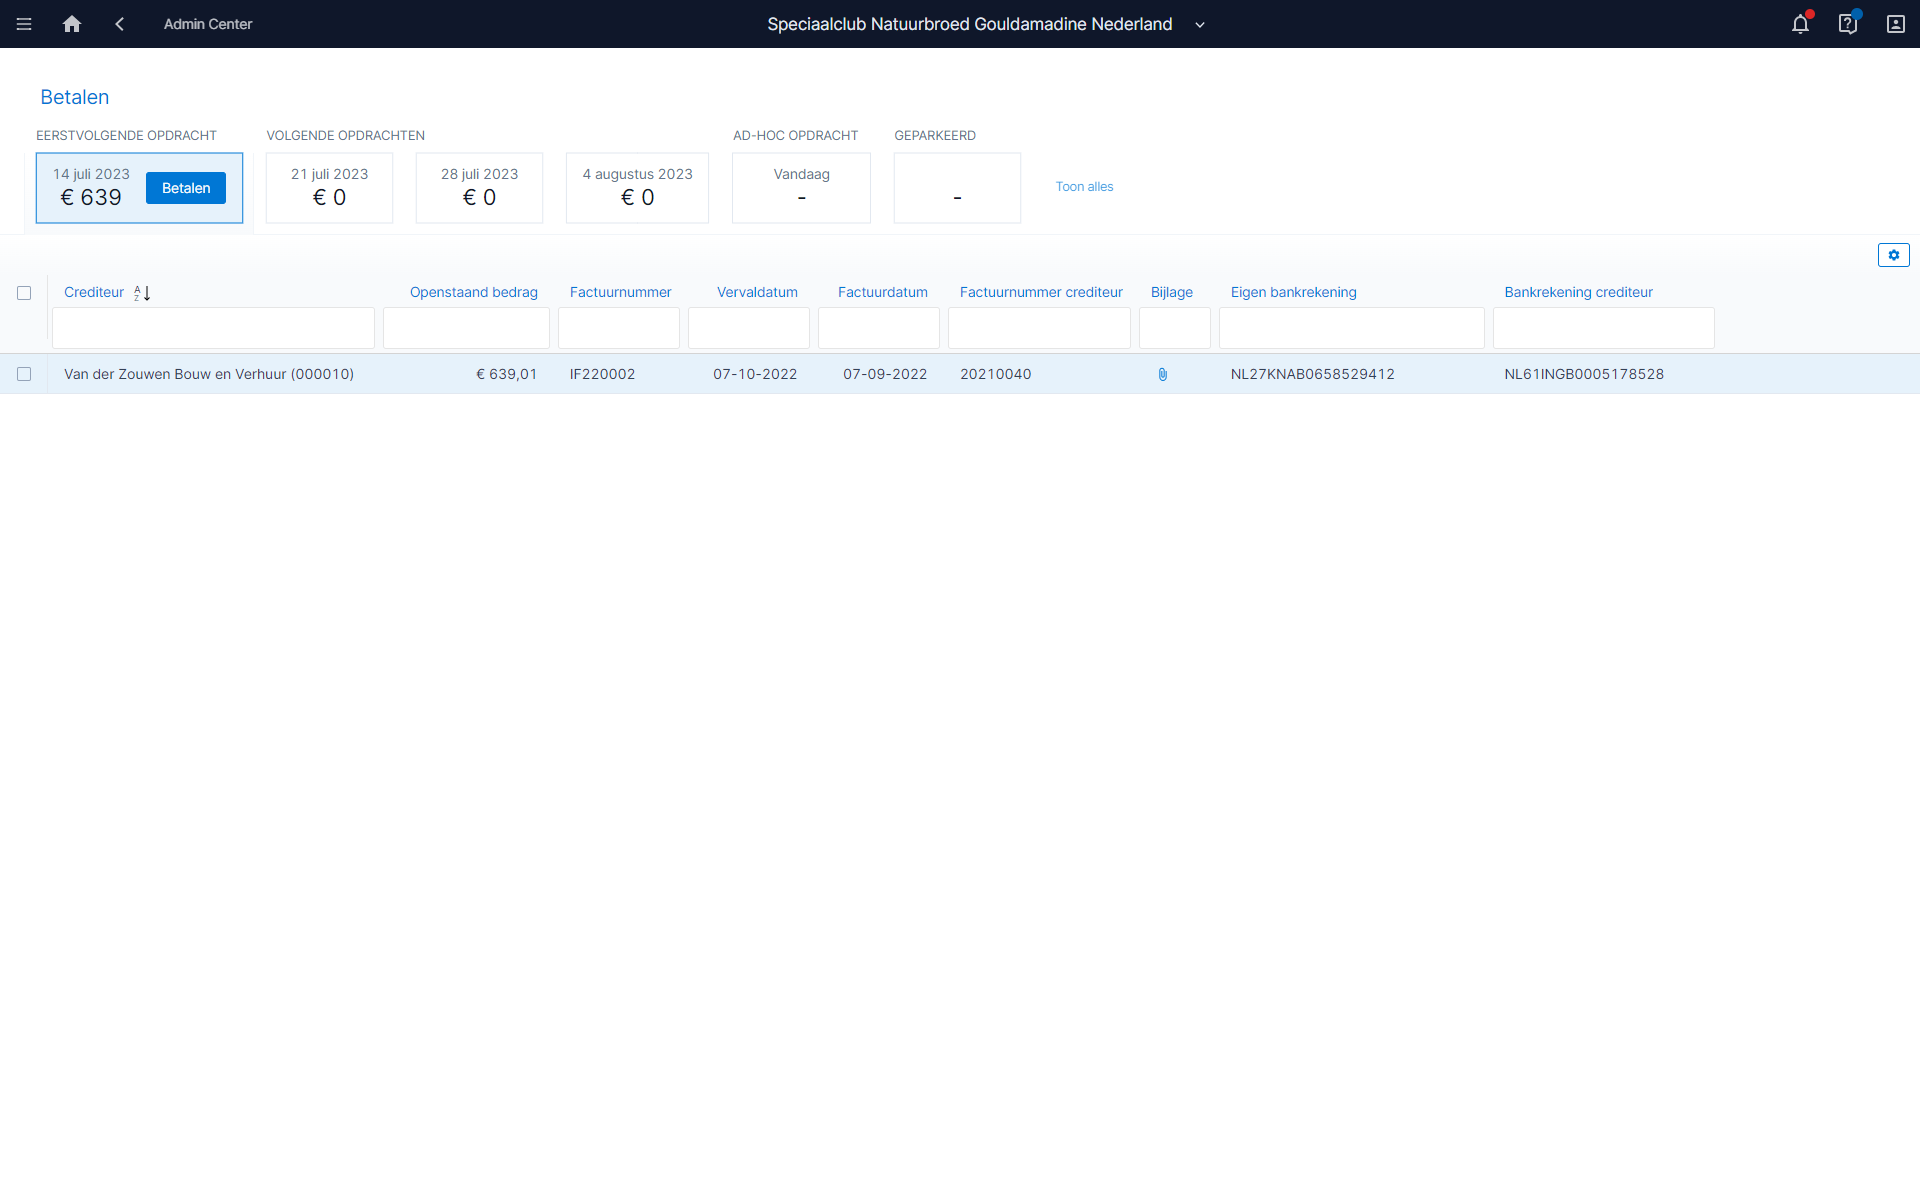Open the notifications bell
Image resolution: width=1920 pixels, height=1200 pixels.
pyautogui.click(x=1800, y=24)
